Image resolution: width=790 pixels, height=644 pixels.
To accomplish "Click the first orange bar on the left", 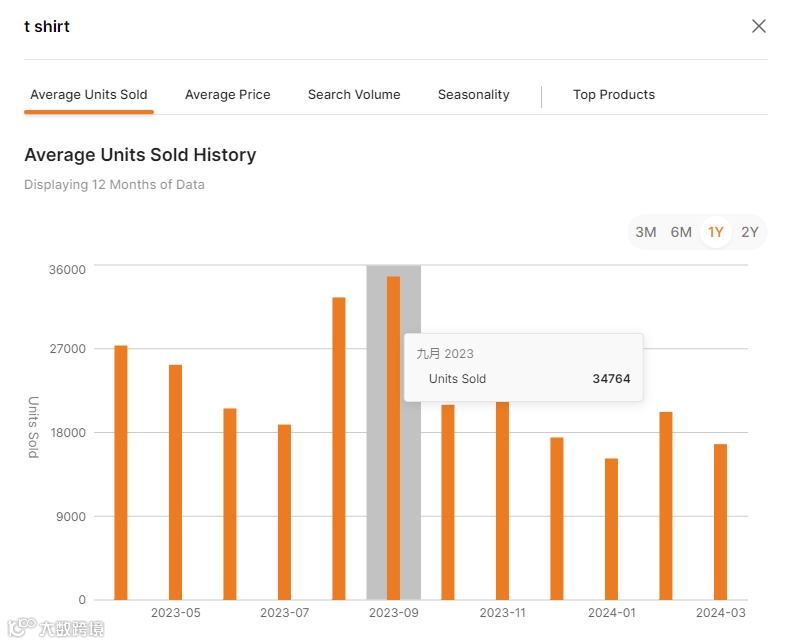I will pyautogui.click(x=121, y=472).
